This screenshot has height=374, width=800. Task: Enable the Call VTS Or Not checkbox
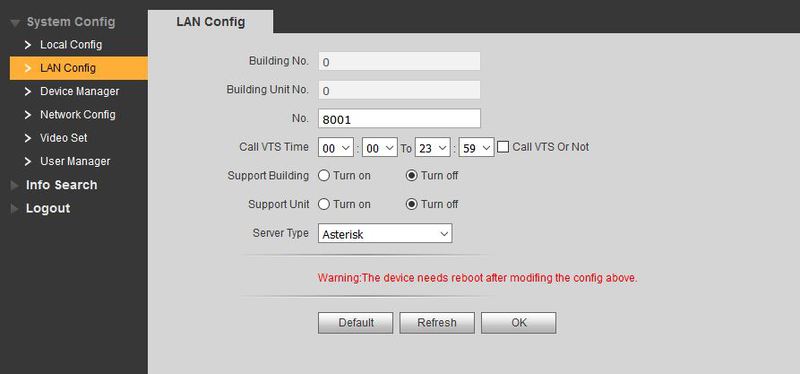point(503,147)
